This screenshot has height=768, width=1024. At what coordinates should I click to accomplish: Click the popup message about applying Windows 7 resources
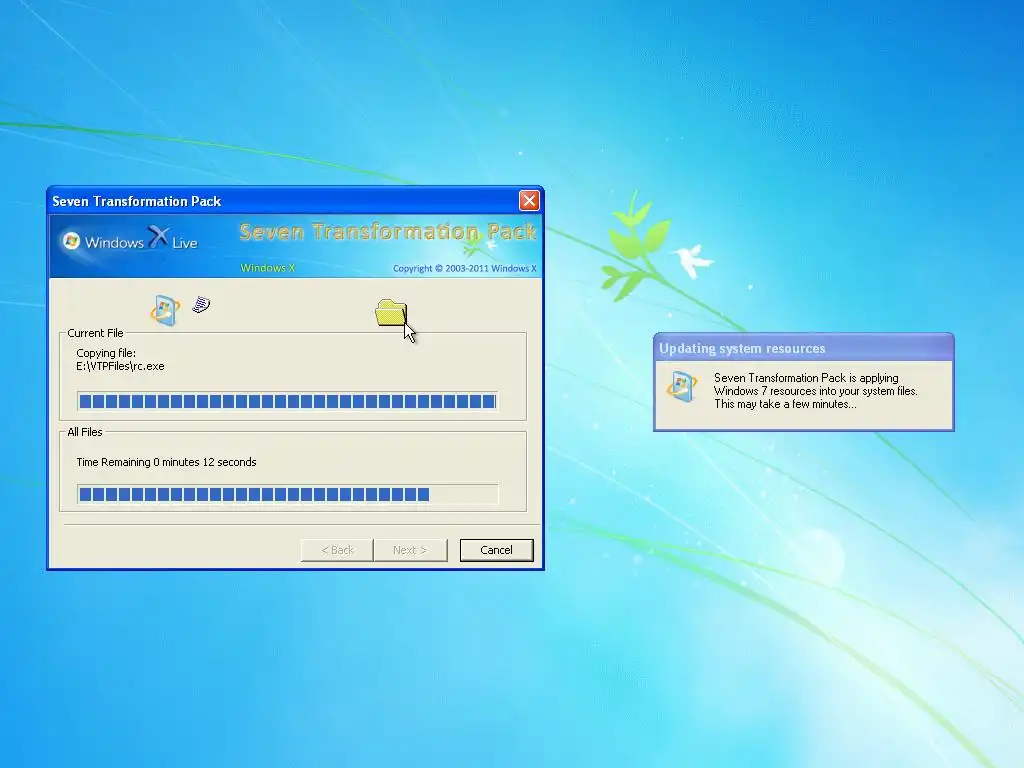pos(816,391)
